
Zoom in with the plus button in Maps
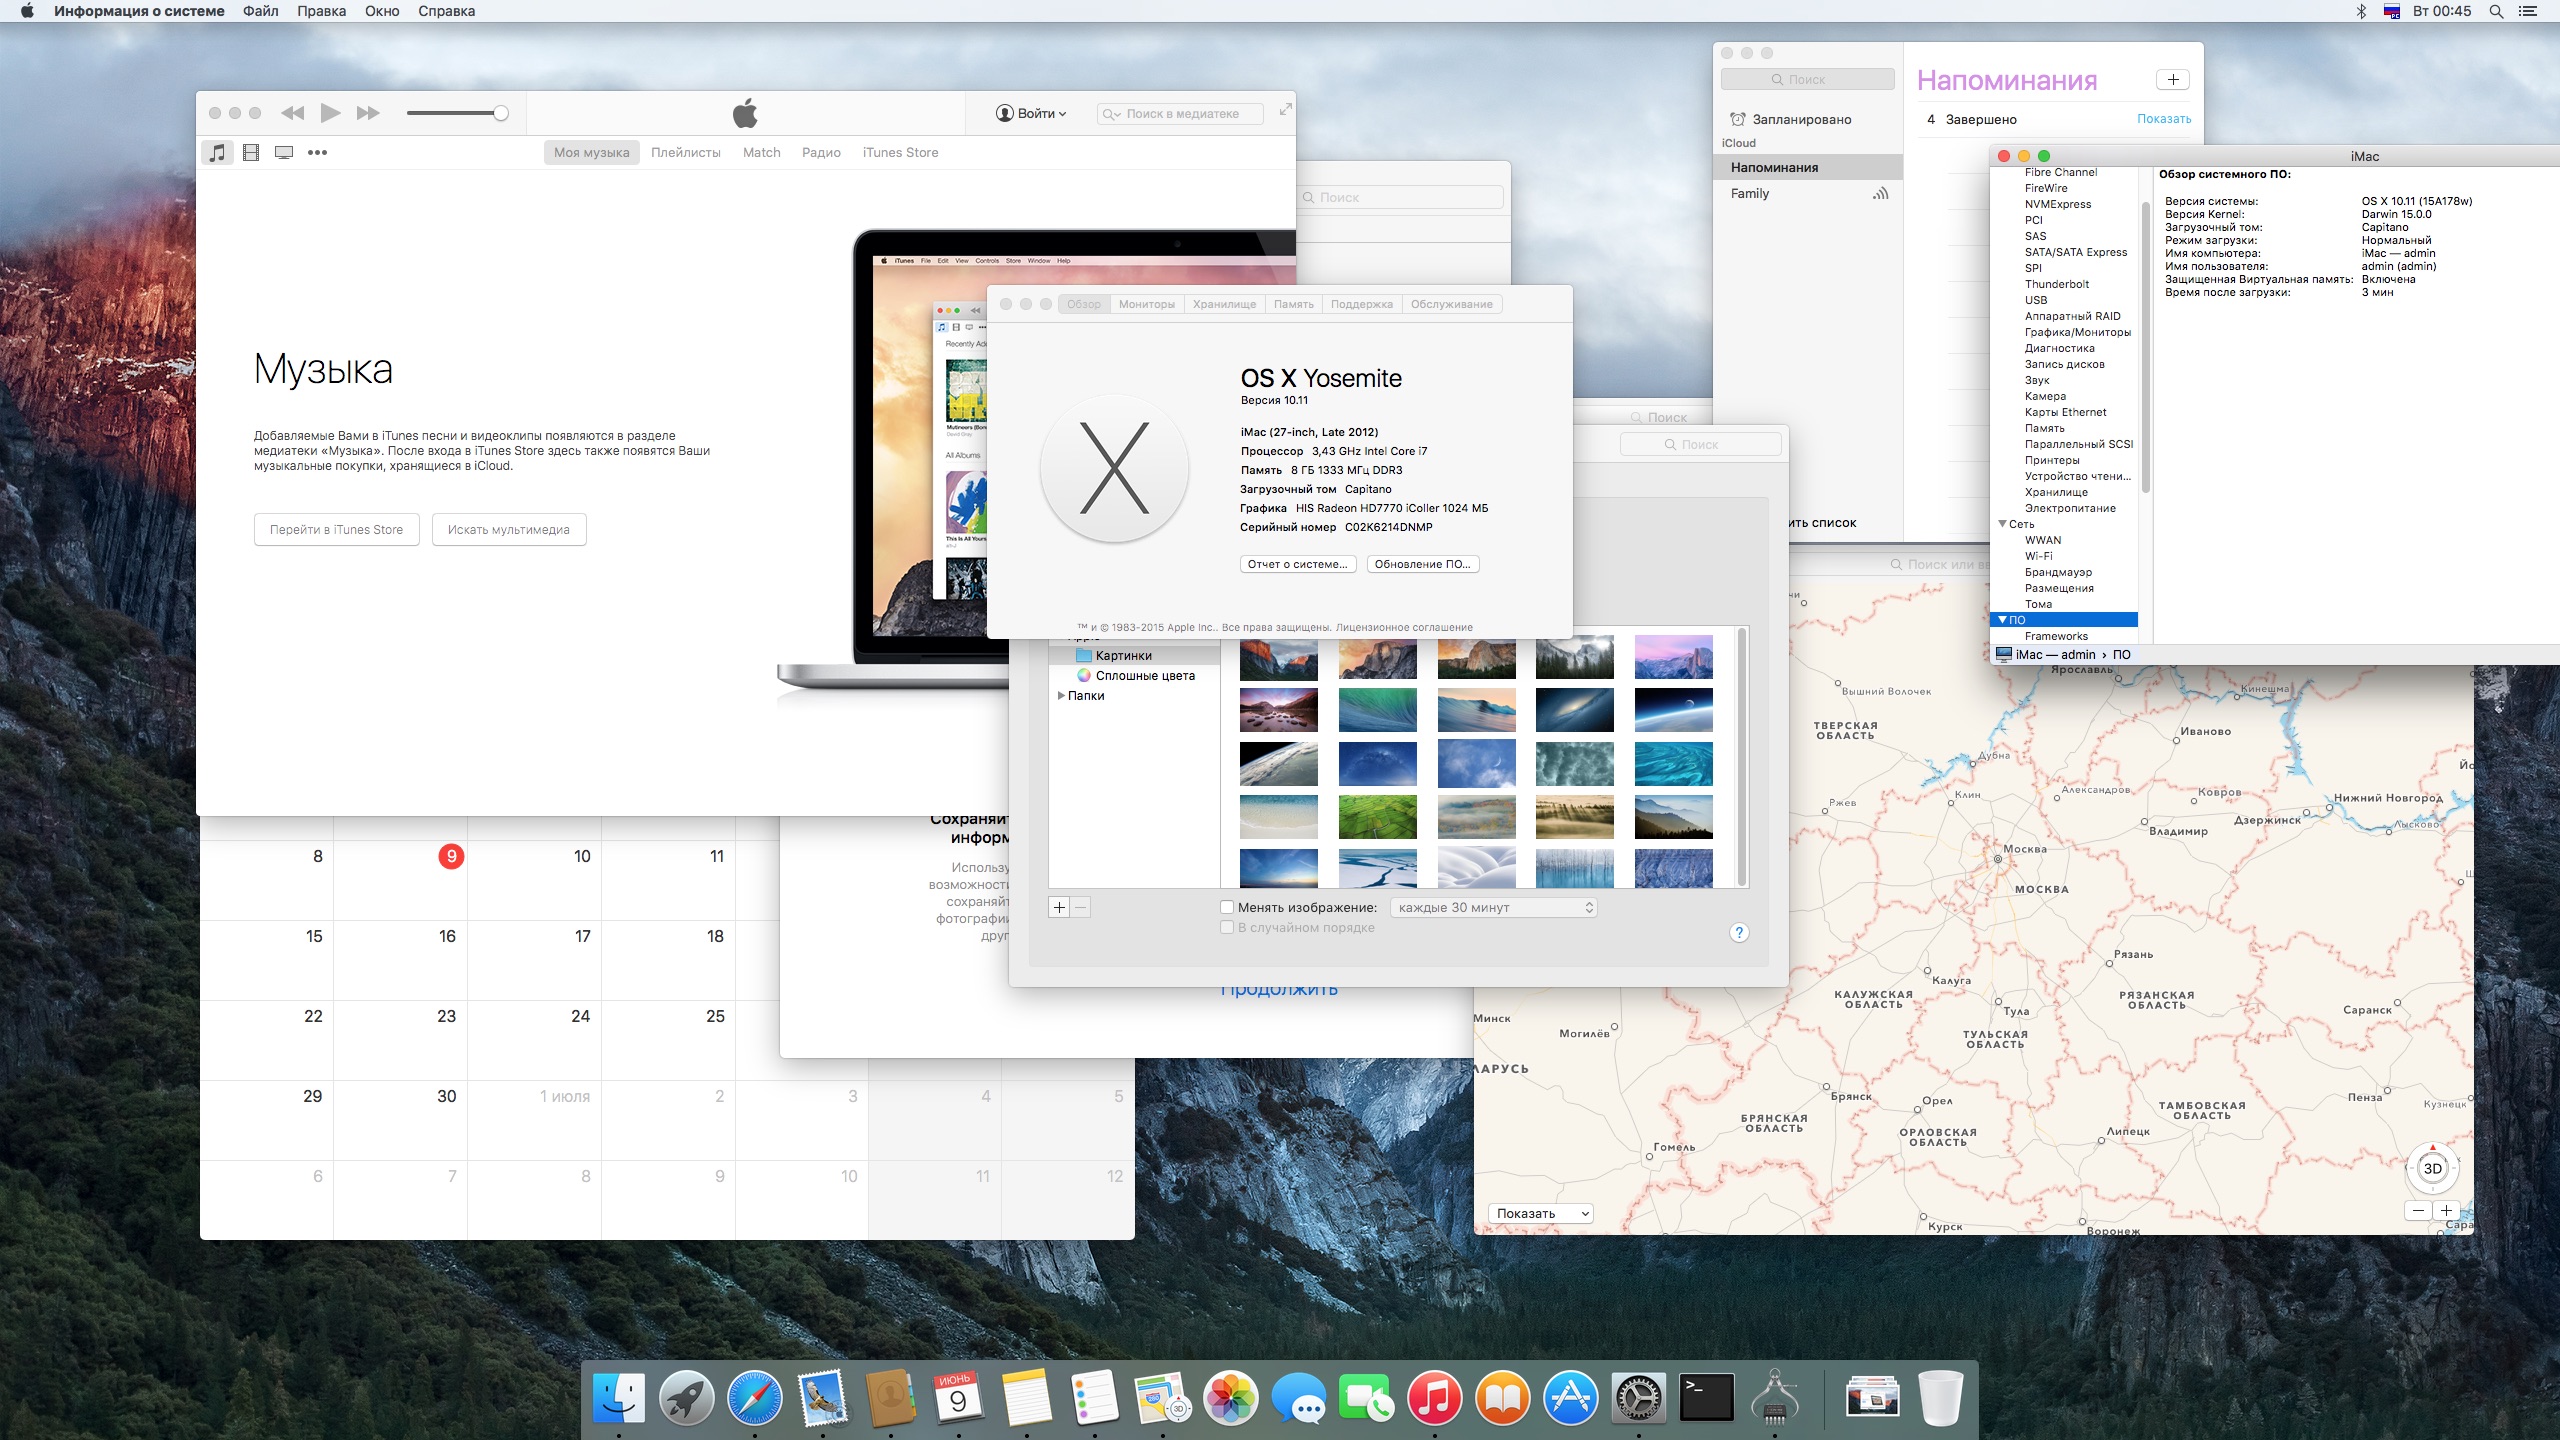point(2446,1211)
